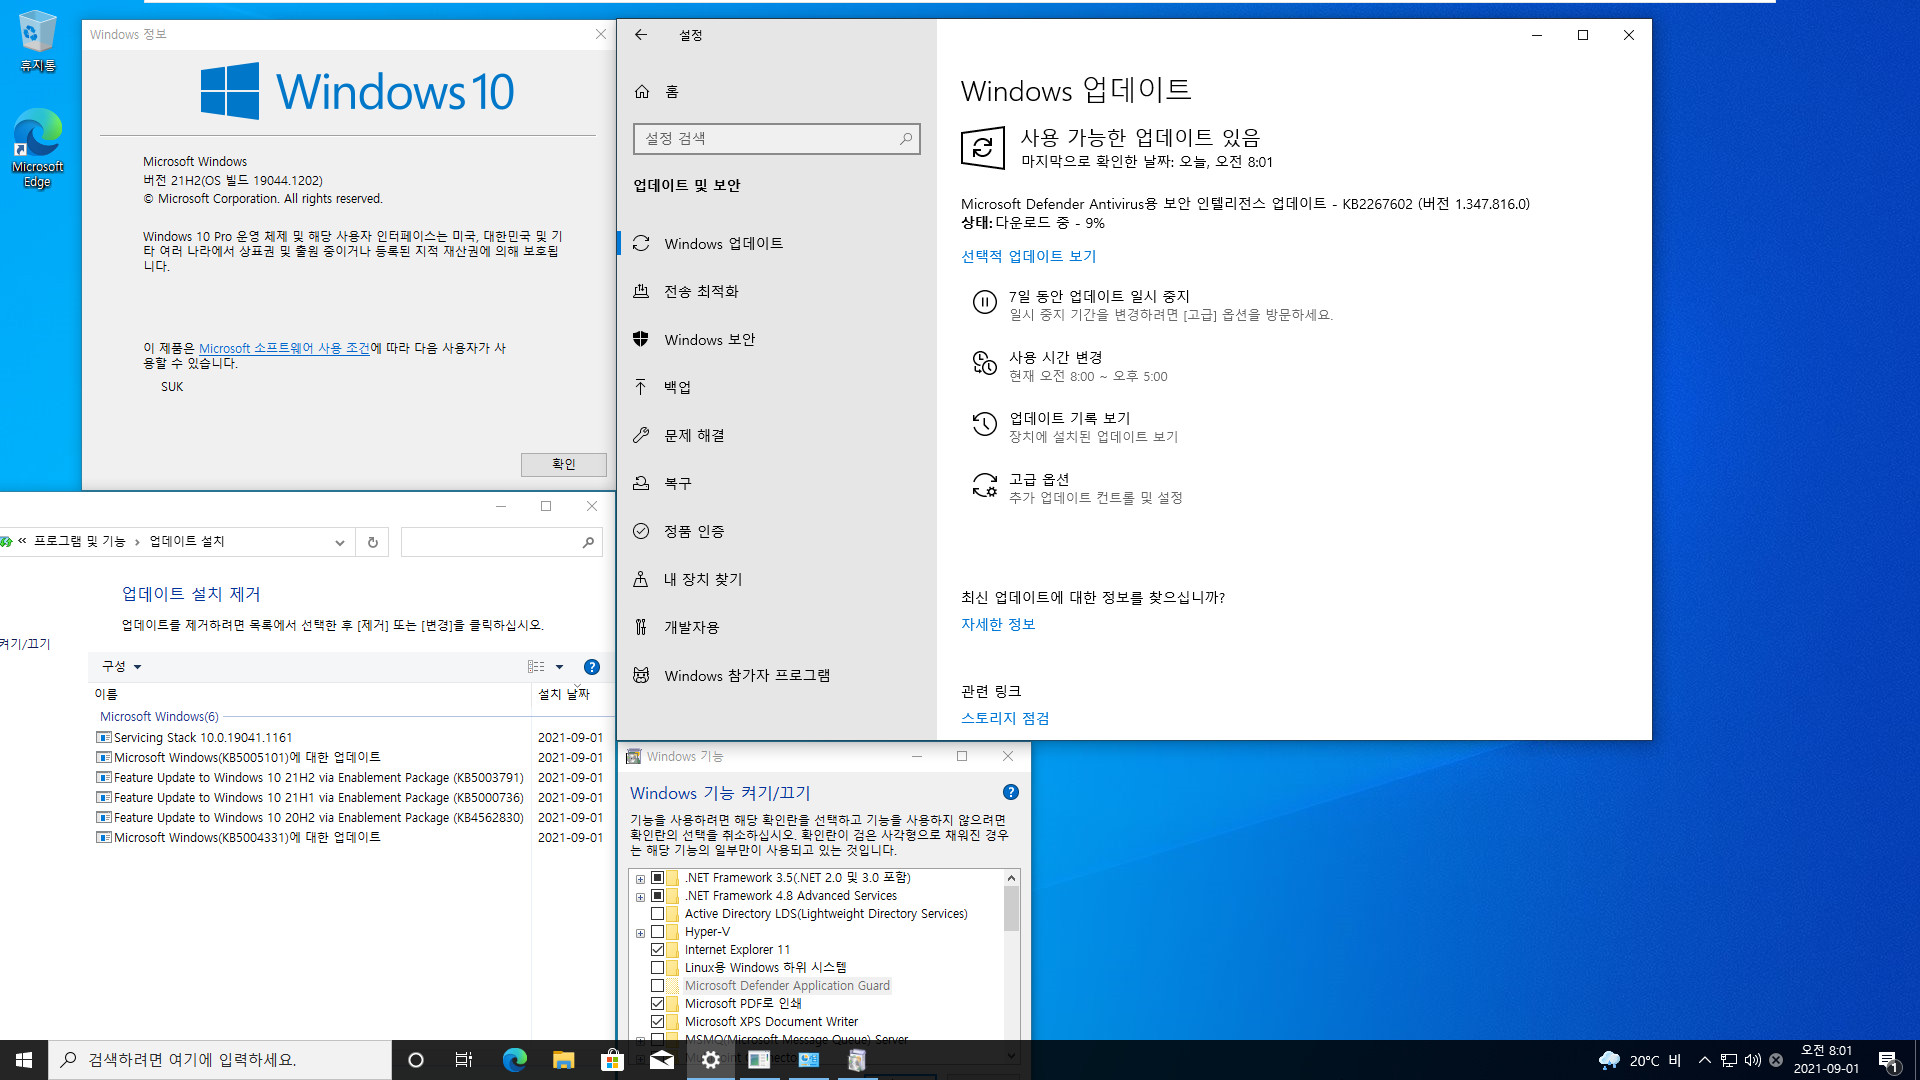Select Servicing Stack 10.0.19041.1161 entry
This screenshot has height=1080, width=1920.
[350, 738]
